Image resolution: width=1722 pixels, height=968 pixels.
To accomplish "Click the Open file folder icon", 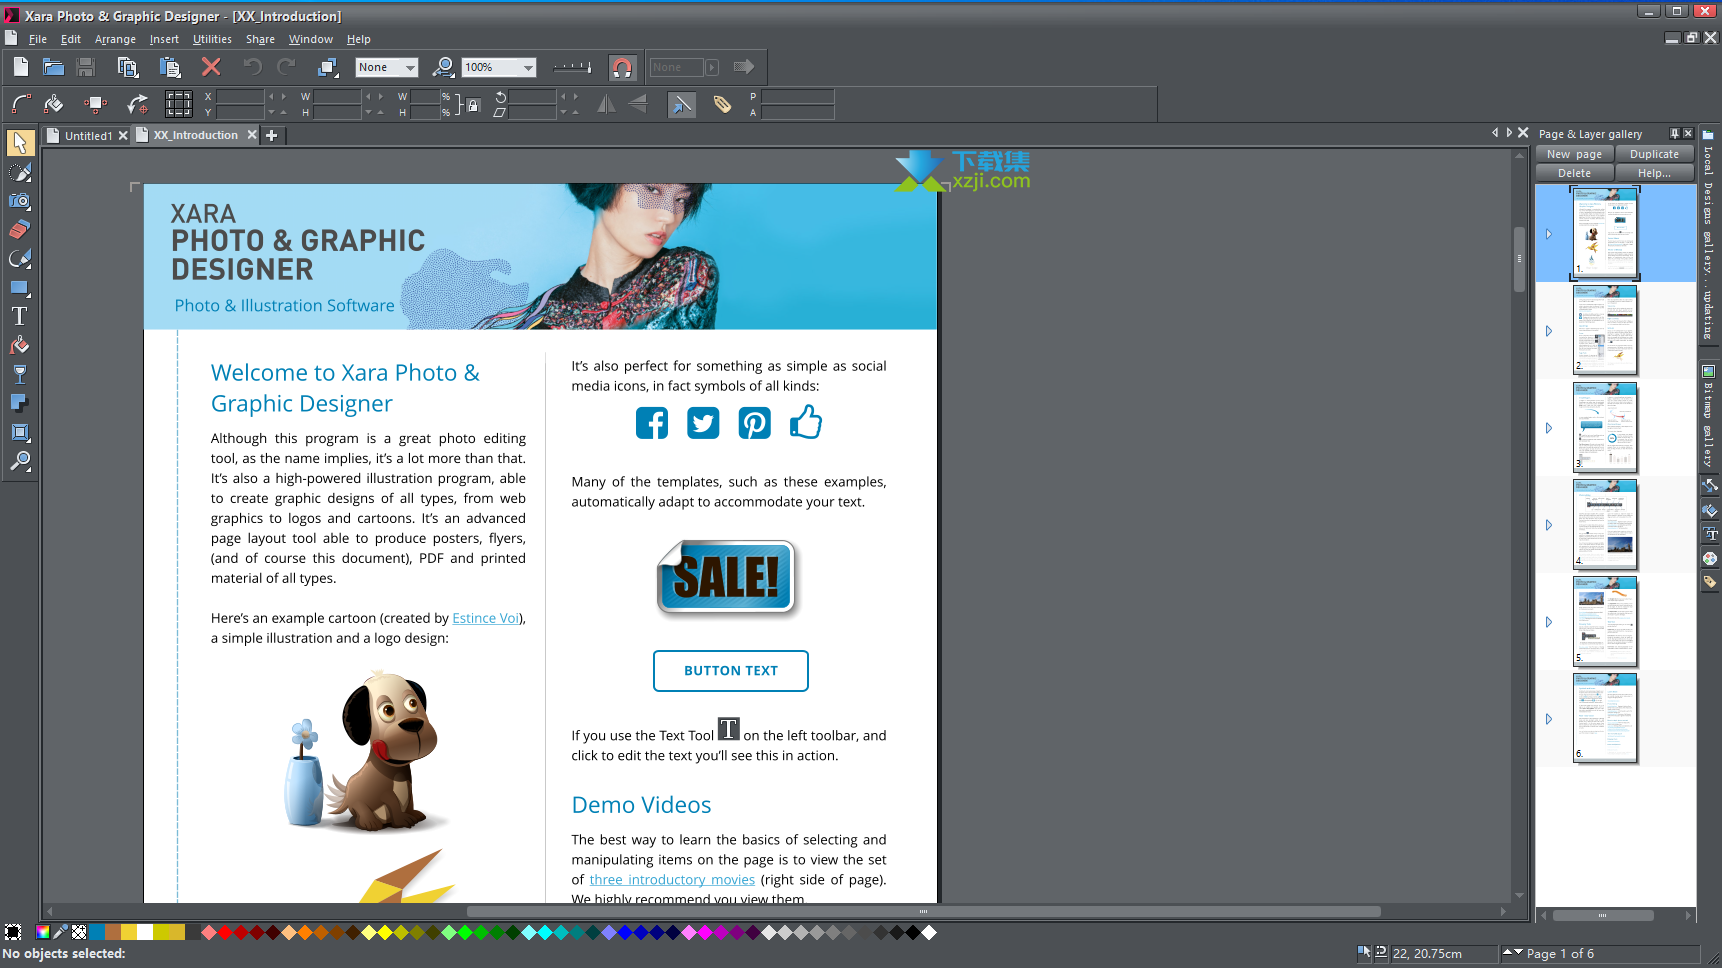I will (53, 67).
